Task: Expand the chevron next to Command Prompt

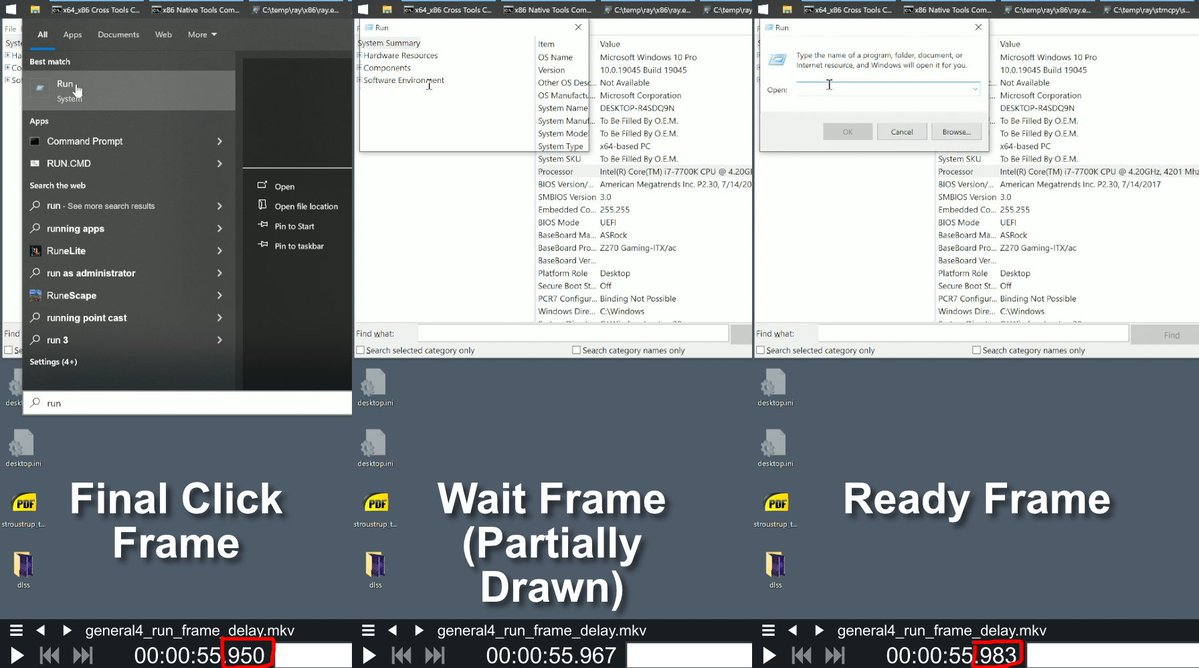Action: [x=219, y=141]
